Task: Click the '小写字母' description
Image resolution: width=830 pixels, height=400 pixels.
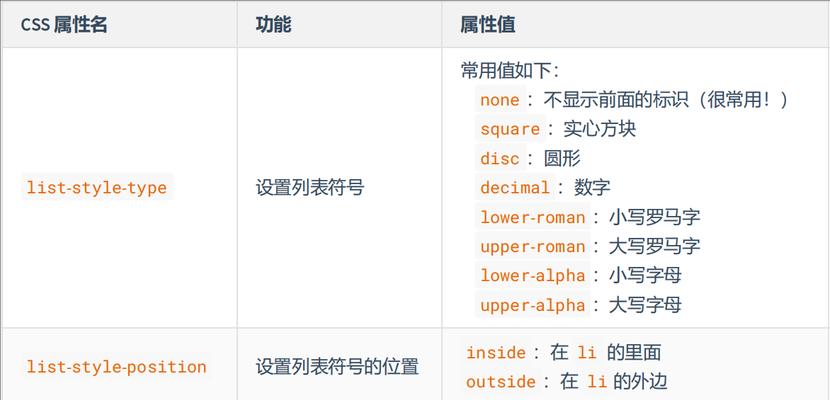Action: pyautogui.click(x=645, y=275)
